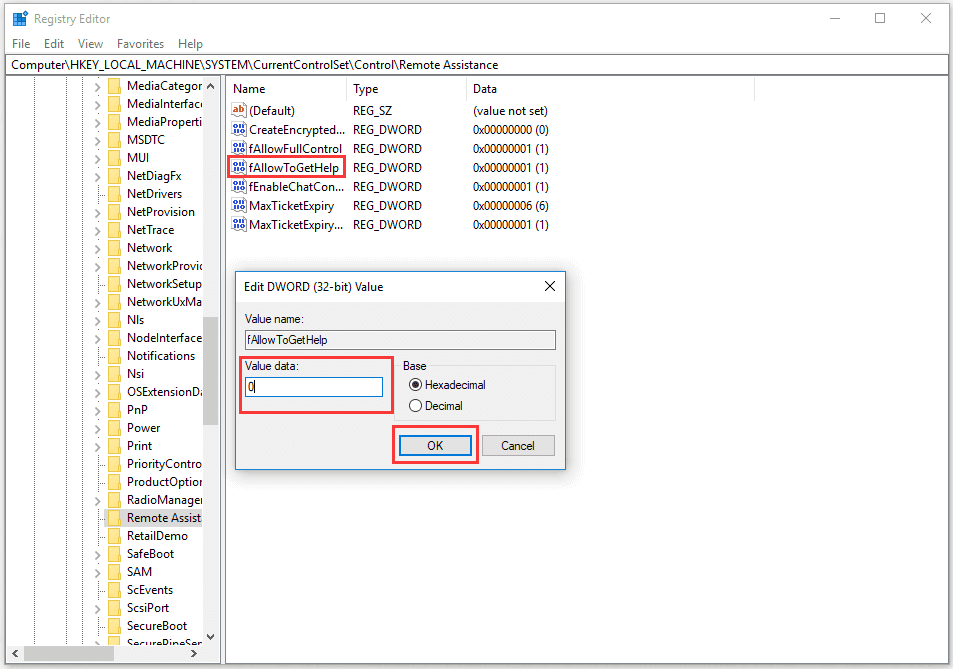Click inside the Value data field
Viewport: 953px width, 669px height.
pyautogui.click(x=314, y=385)
